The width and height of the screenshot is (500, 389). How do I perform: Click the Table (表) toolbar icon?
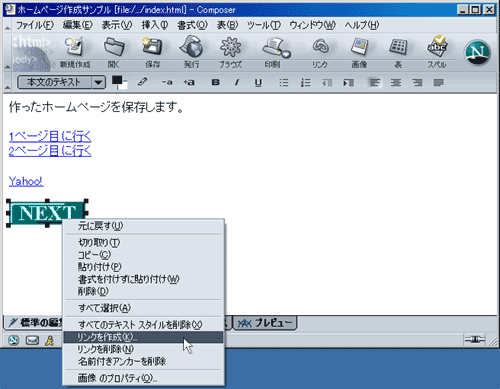pyautogui.click(x=398, y=47)
